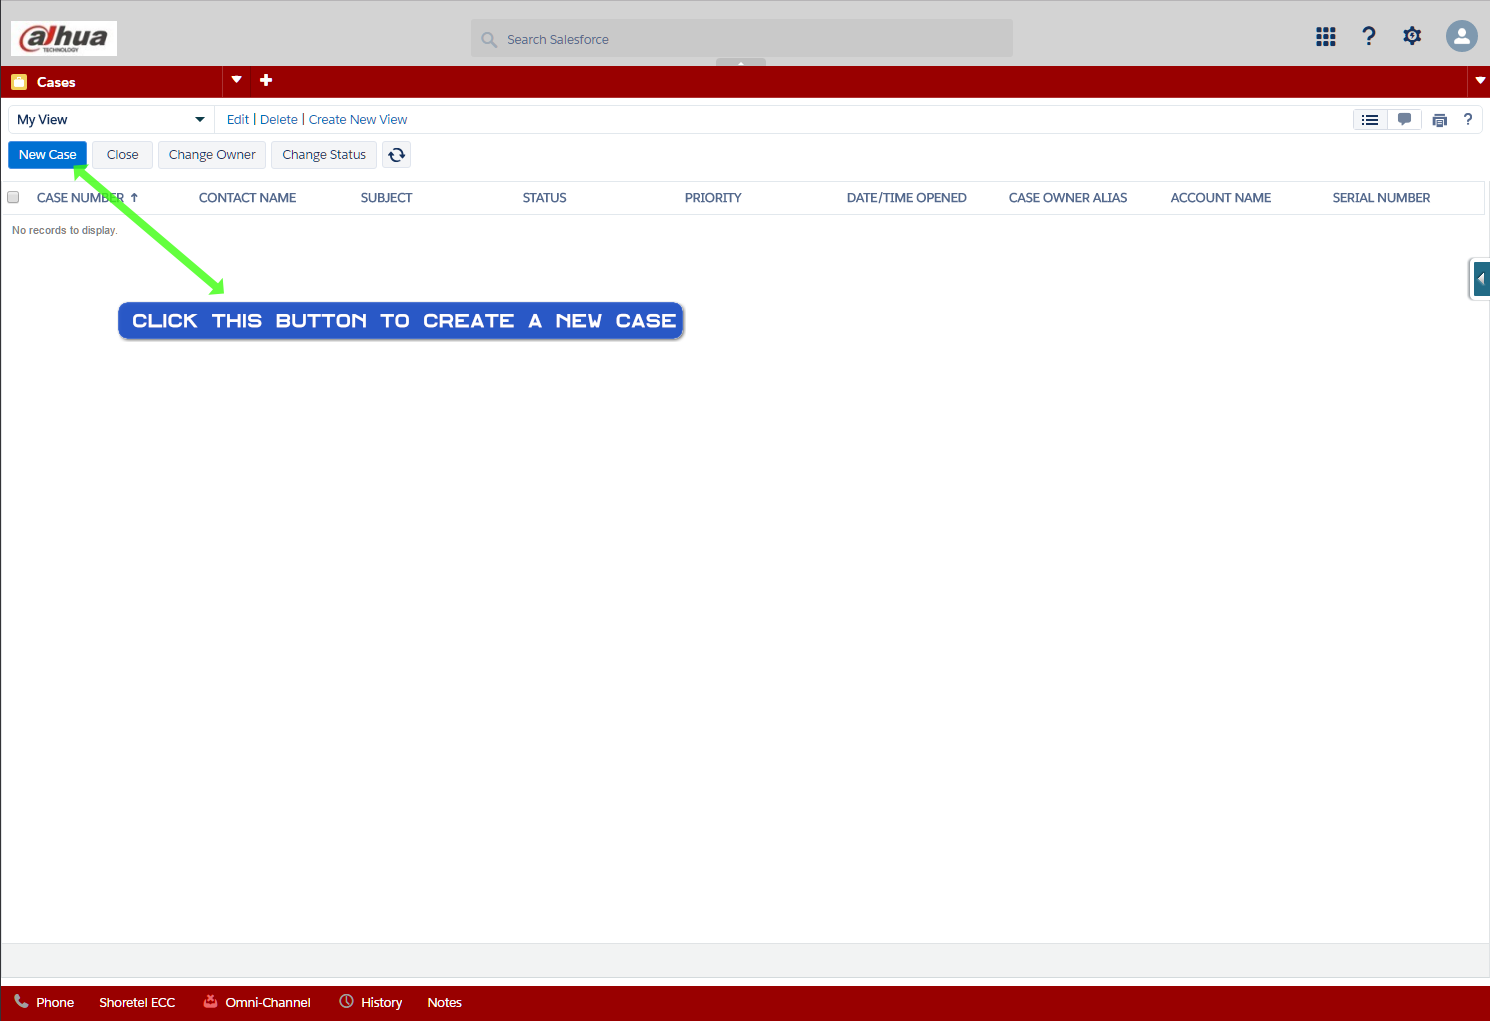Switch to Chatter feed view icon
1490x1021 pixels.
click(x=1404, y=120)
